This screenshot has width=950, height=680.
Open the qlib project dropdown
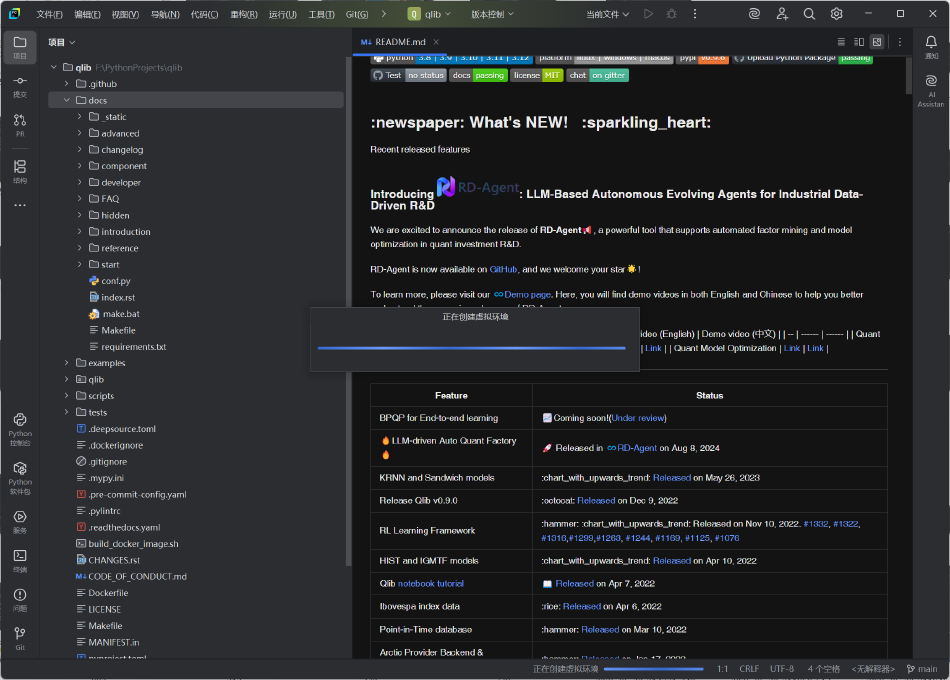[430, 14]
